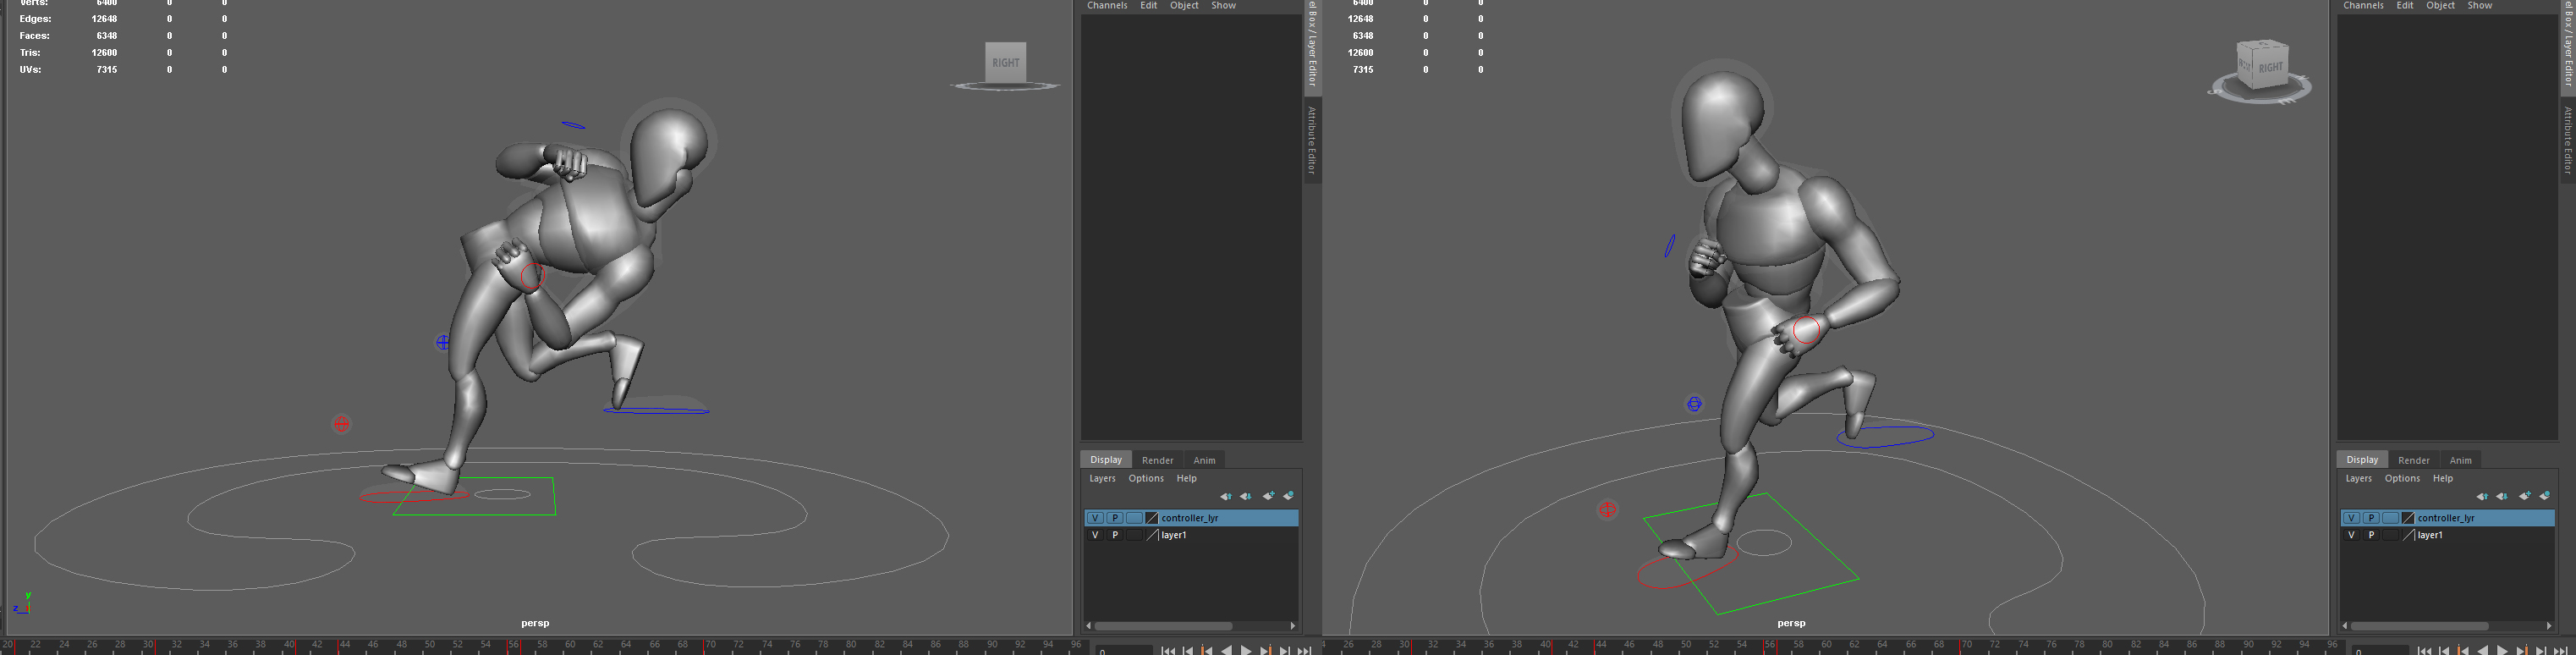Select layer1 row name in left layer editor
The image size is (2576, 655).
pos(1174,535)
